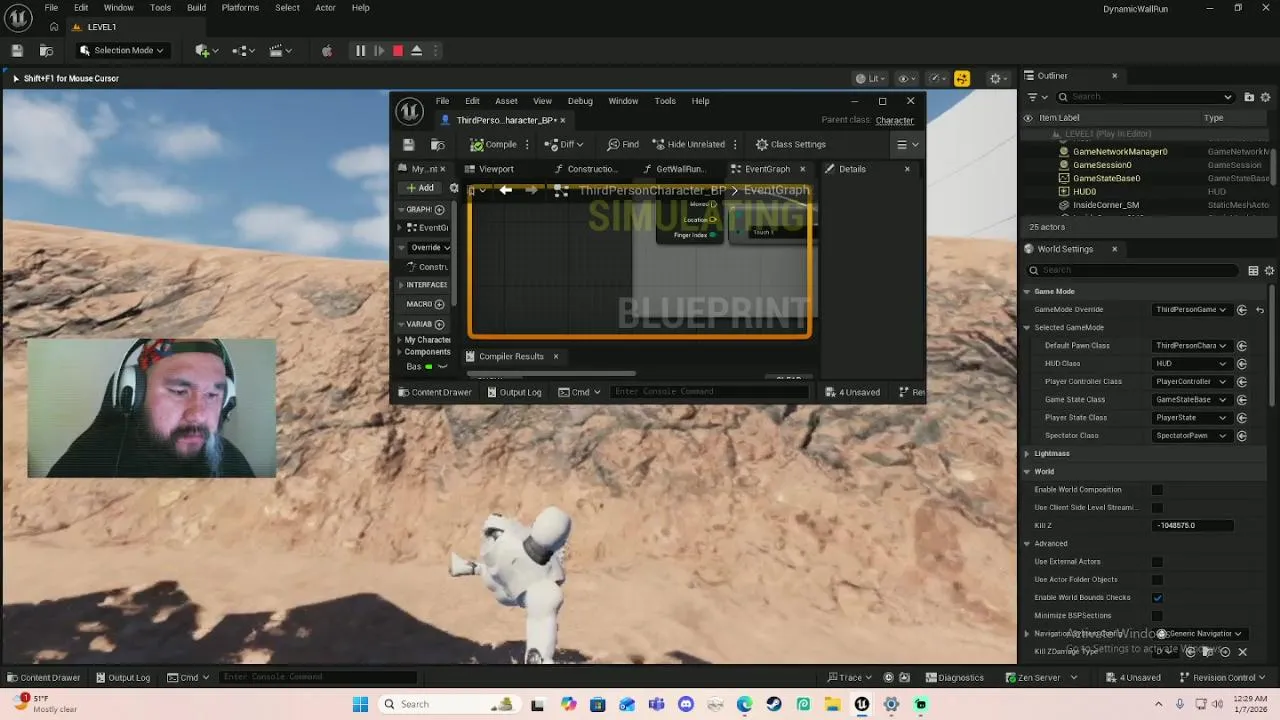The height and width of the screenshot is (720, 1280).
Task: Toggle the Use External Actors checkbox
Action: (x=1157, y=562)
